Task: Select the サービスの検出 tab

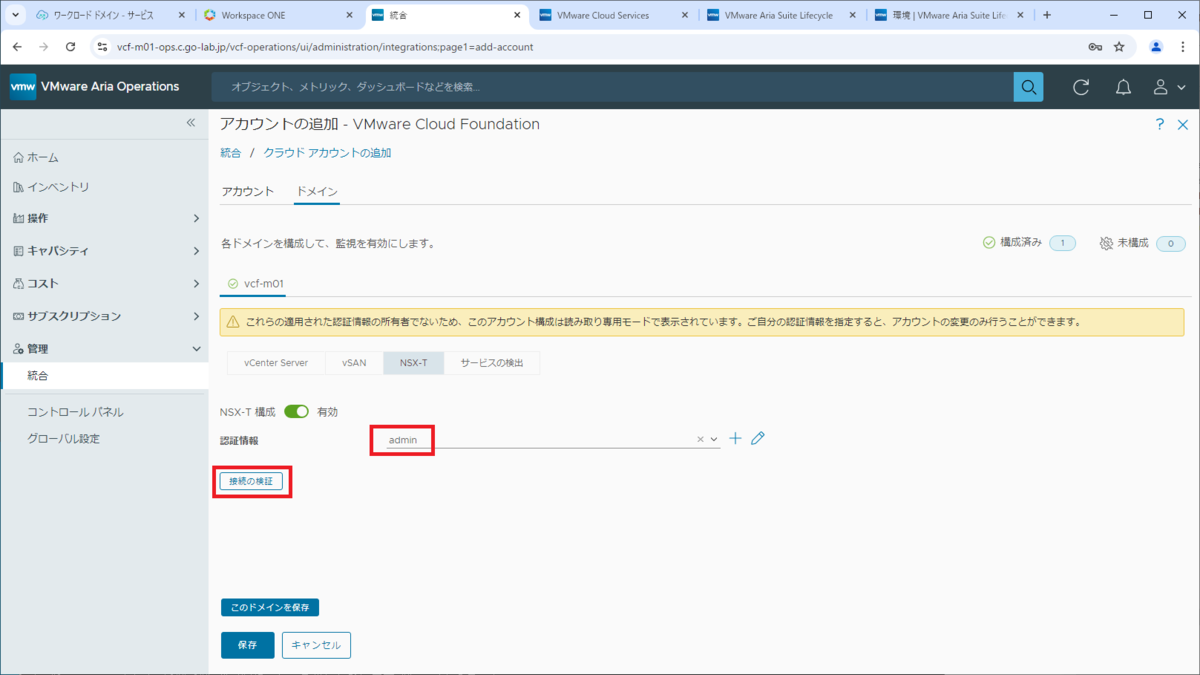Action: pos(492,363)
